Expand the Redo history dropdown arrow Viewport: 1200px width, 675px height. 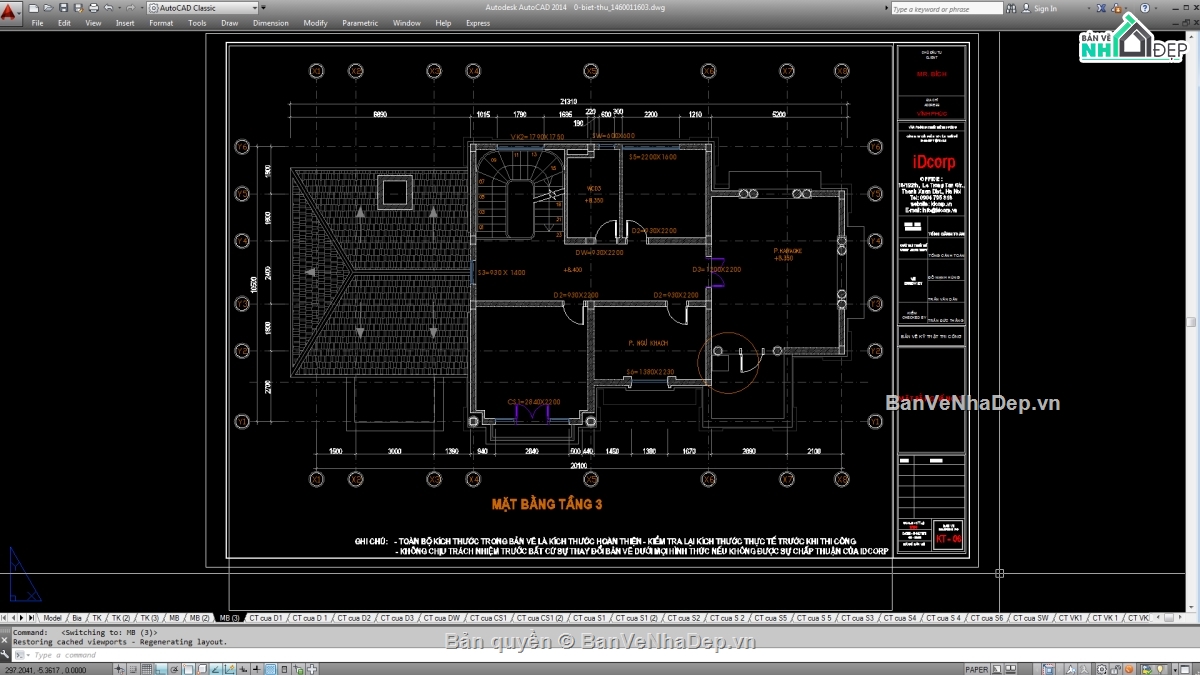142,8
